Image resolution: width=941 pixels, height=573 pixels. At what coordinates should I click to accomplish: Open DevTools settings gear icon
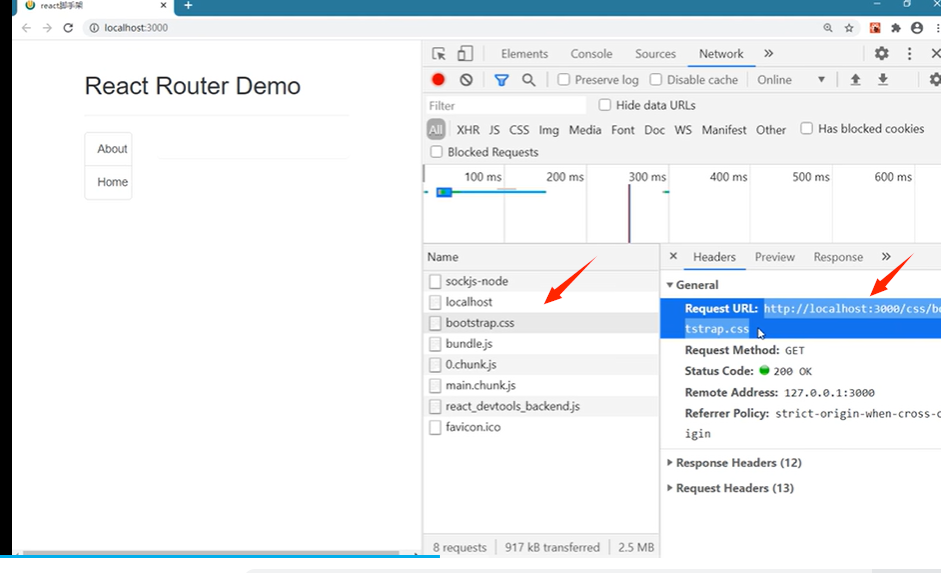[882, 53]
